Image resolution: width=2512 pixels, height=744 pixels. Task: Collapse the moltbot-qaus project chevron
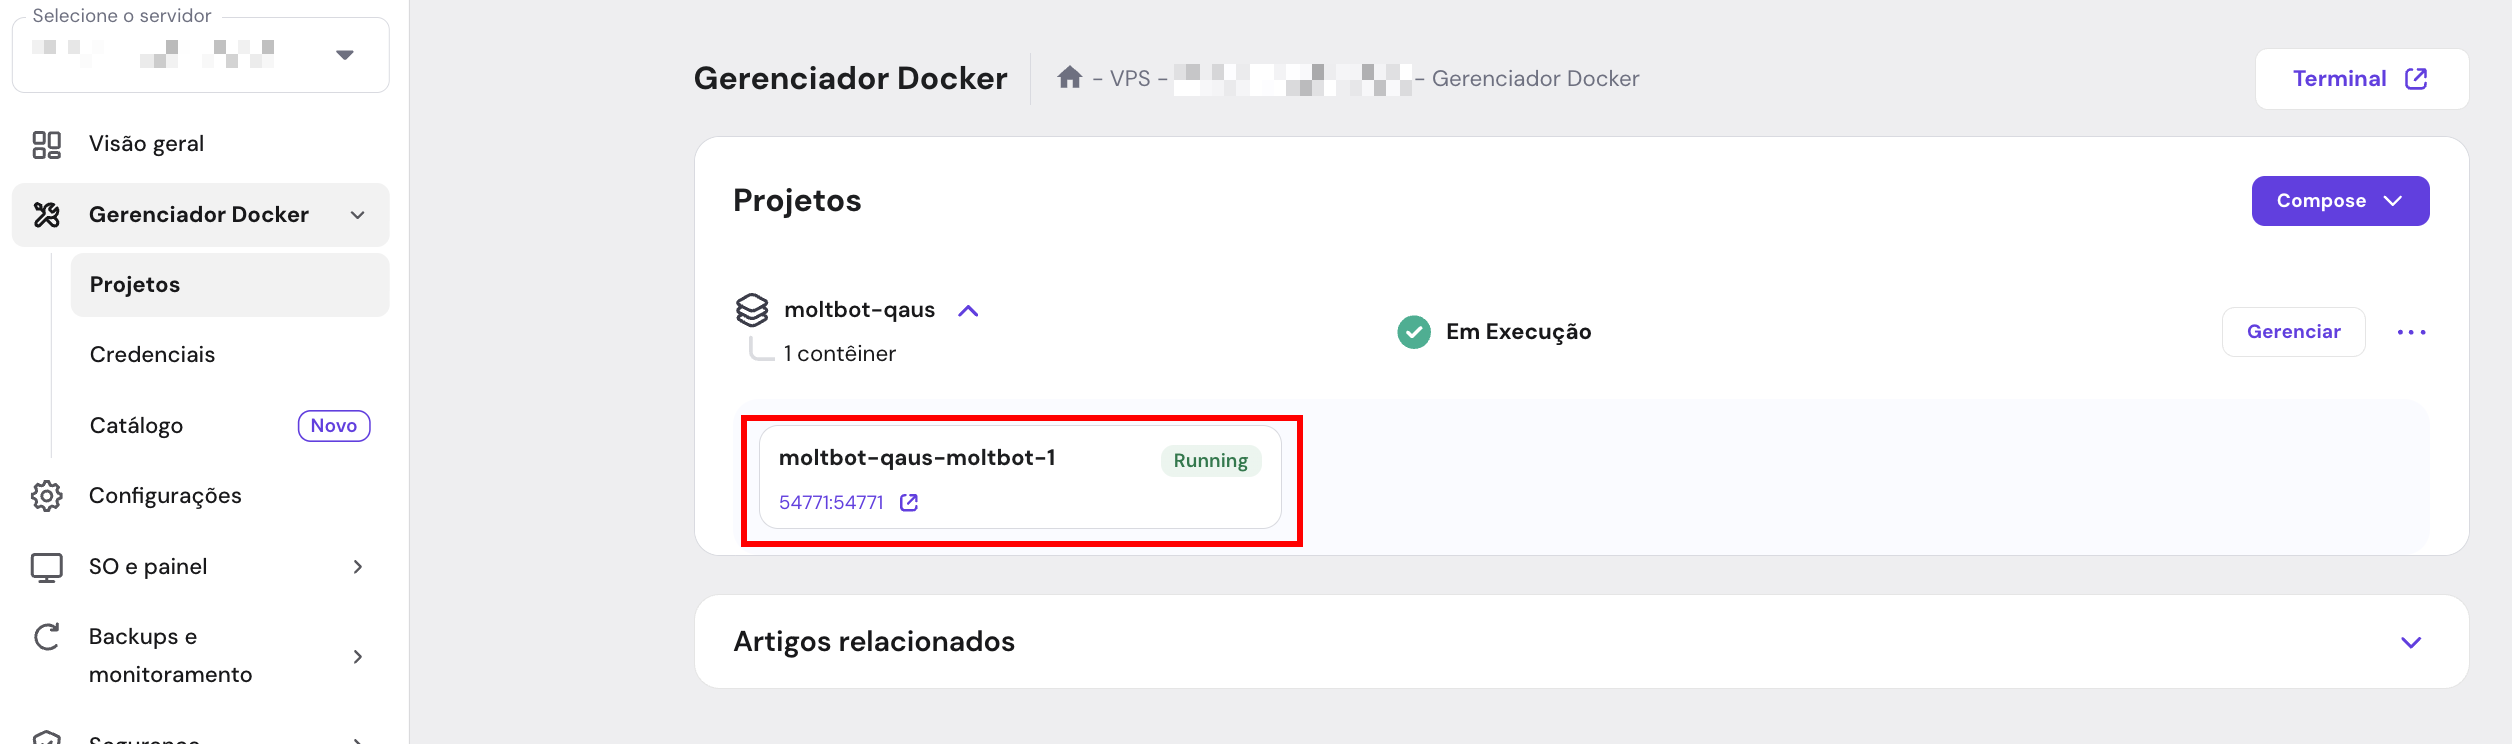[x=968, y=310]
